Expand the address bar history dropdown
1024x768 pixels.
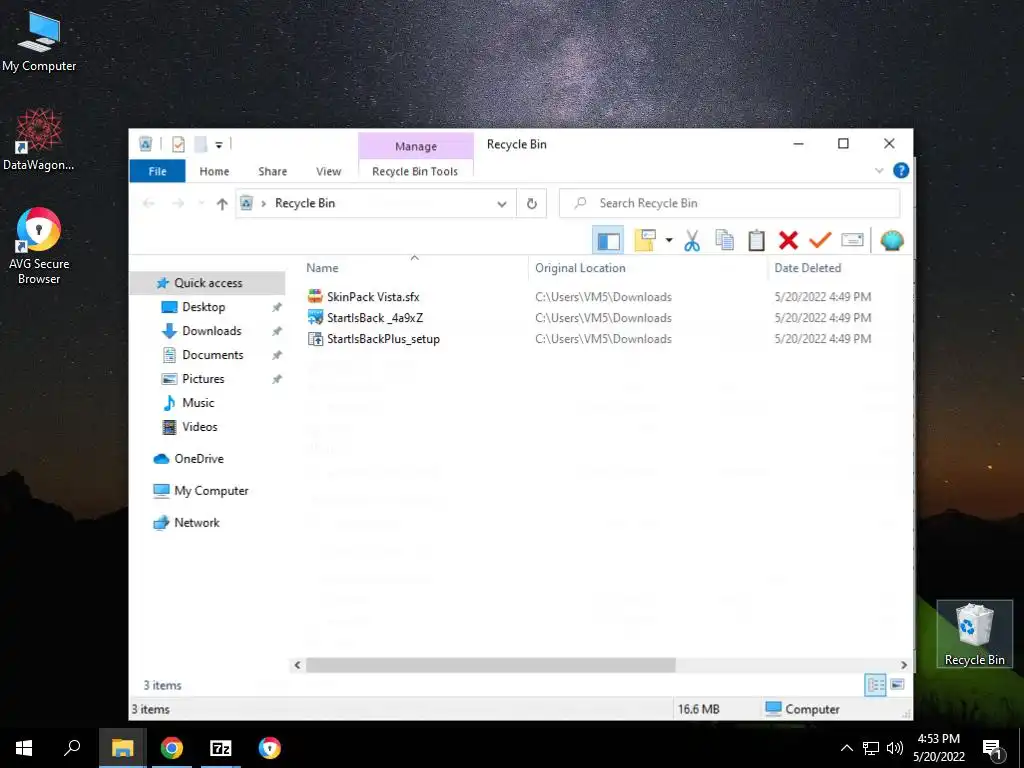click(502, 204)
